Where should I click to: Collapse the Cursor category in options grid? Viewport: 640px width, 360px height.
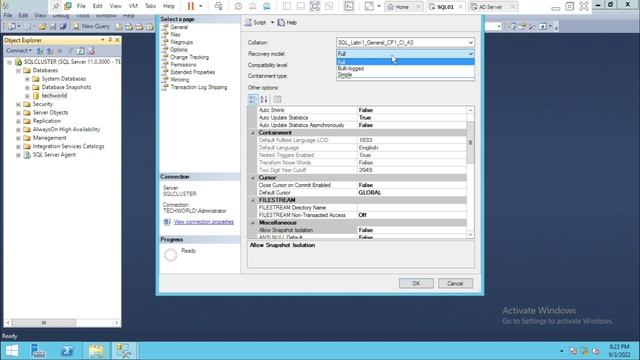(x=253, y=178)
